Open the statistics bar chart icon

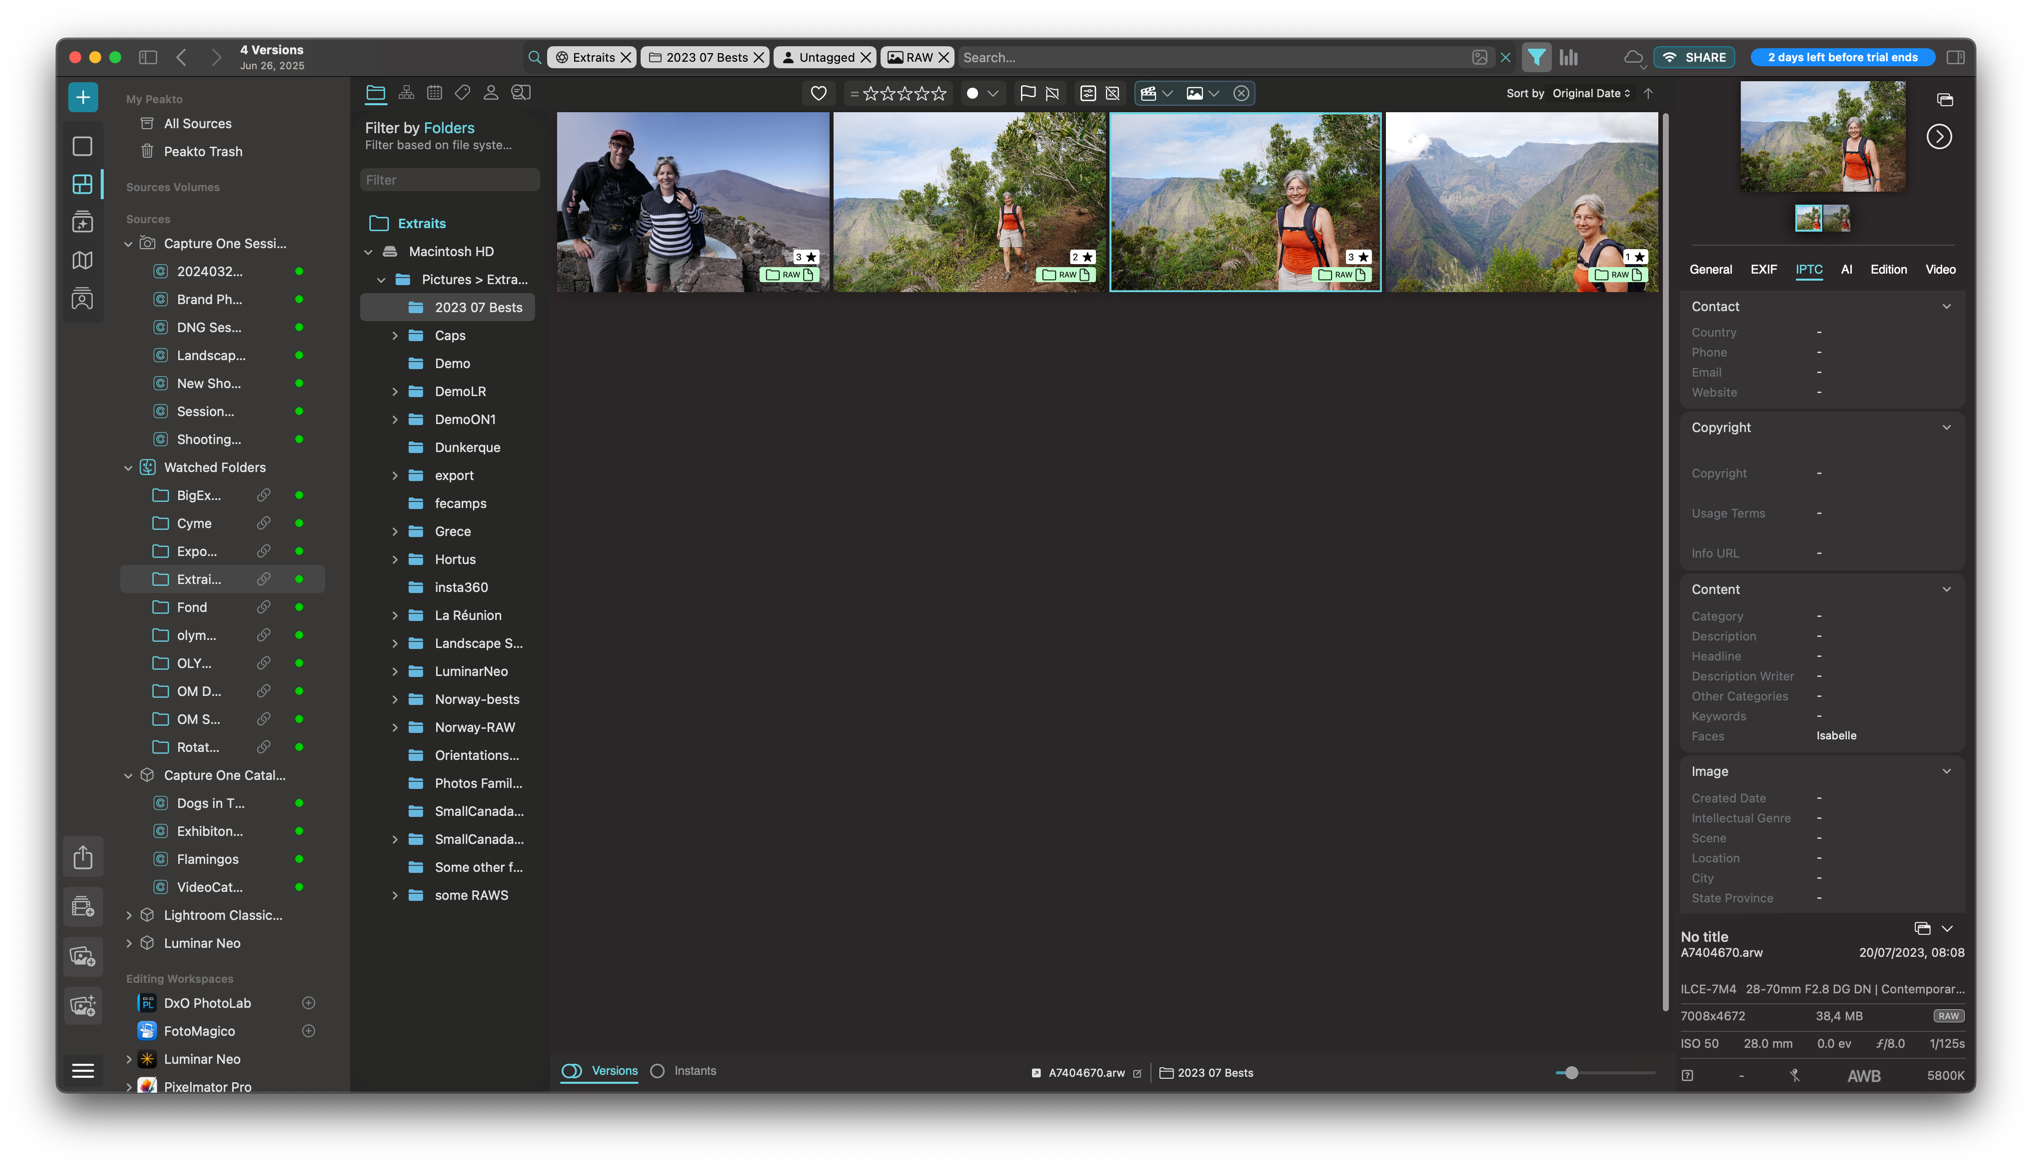pyautogui.click(x=1569, y=57)
